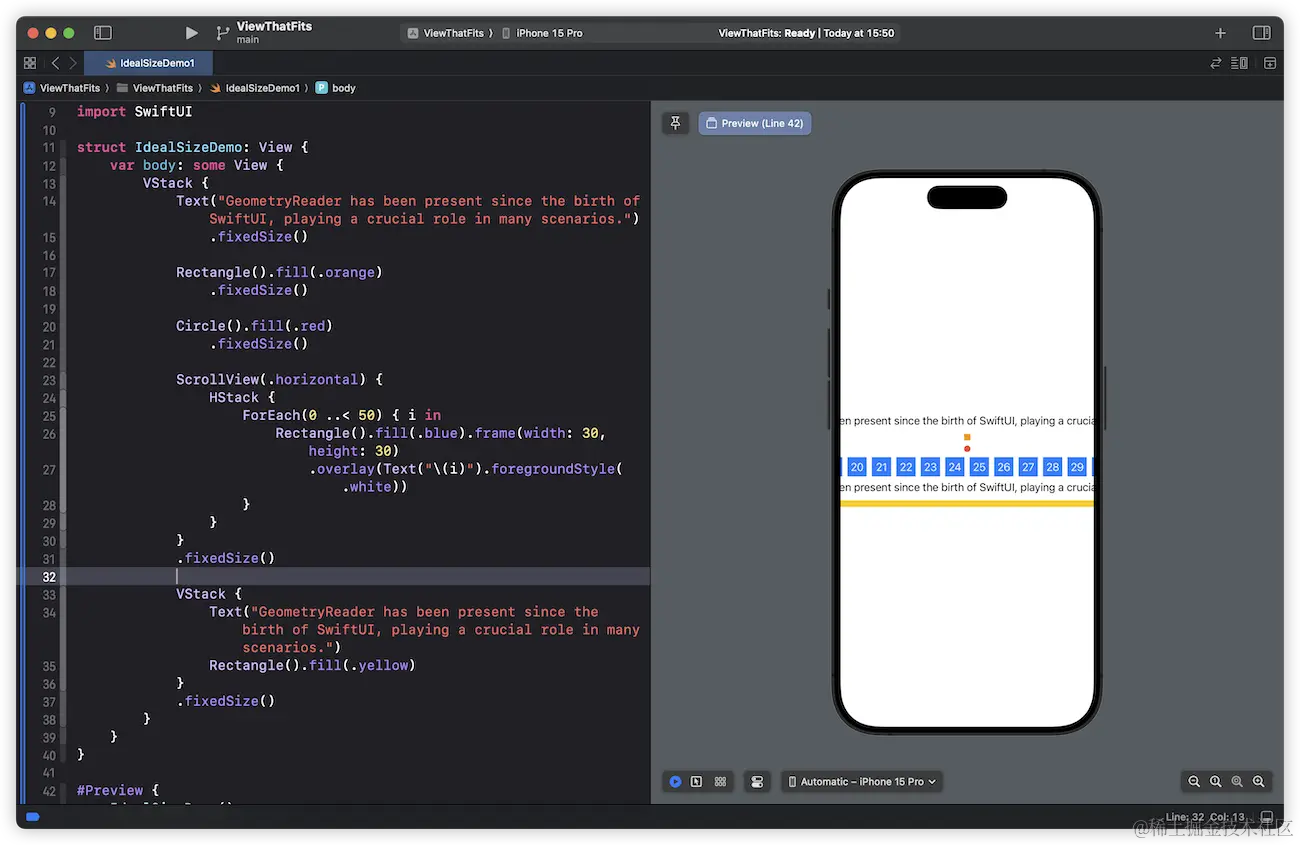The image size is (1300, 845).
Task: Zoom out the preview canvas
Action: tap(1194, 782)
